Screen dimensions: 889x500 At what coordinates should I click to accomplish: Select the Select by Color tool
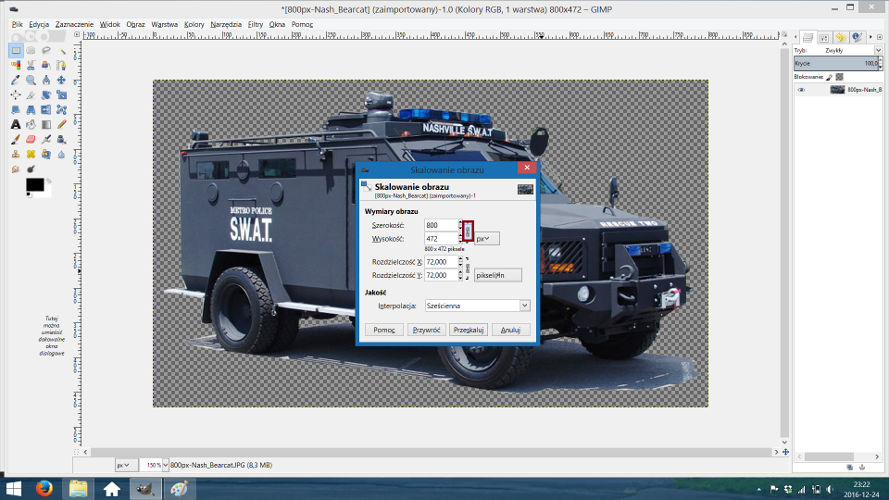pos(15,65)
